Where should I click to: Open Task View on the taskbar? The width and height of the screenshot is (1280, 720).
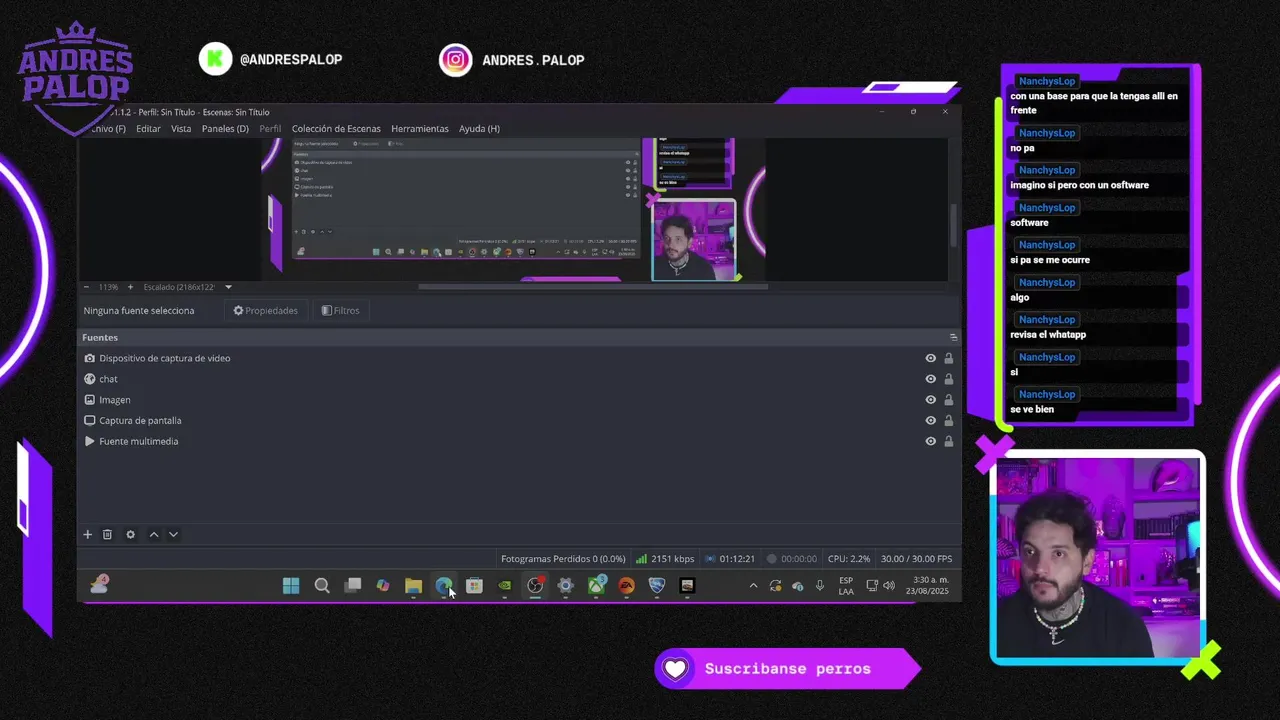[353, 586]
